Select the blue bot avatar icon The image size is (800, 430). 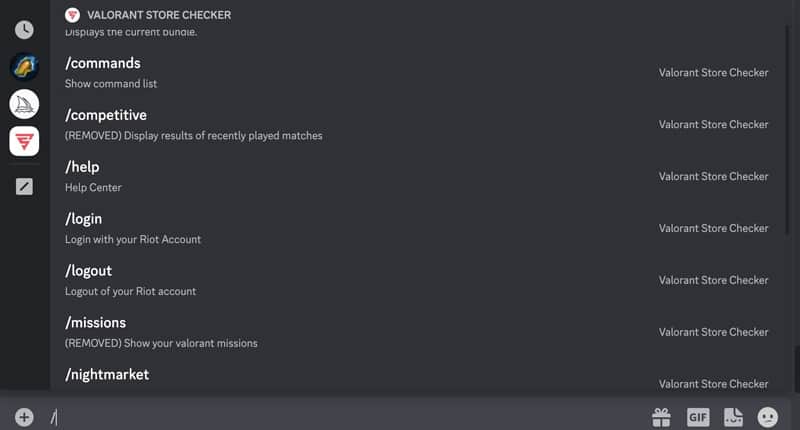[24, 67]
